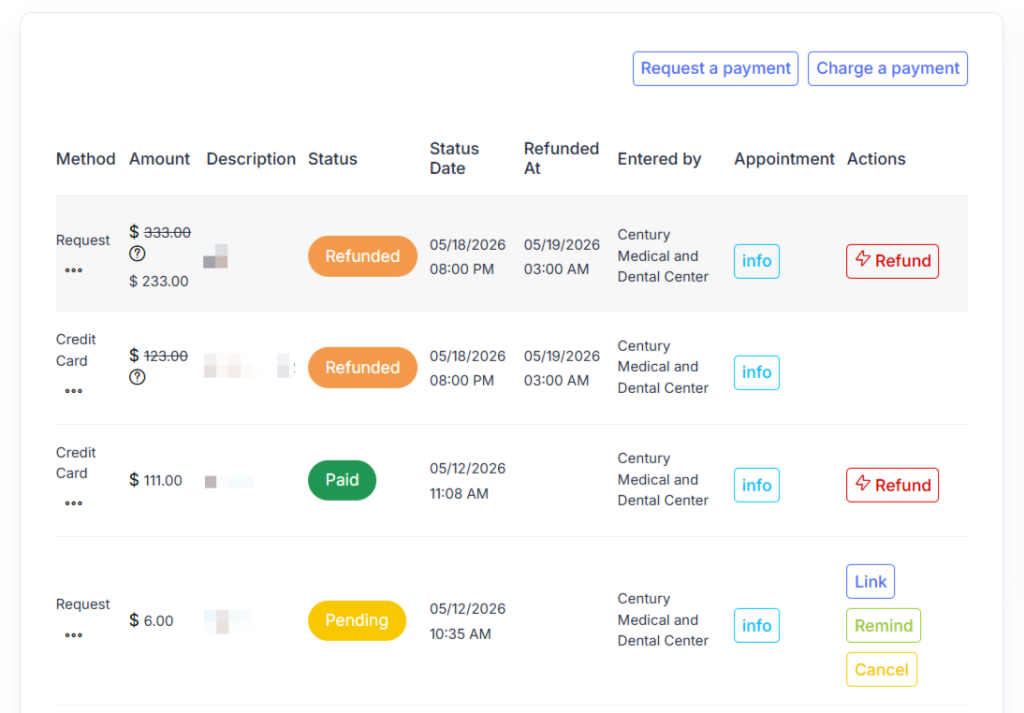
Task: Open appointment info for the $333.00 request row
Action: pos(756,261)
